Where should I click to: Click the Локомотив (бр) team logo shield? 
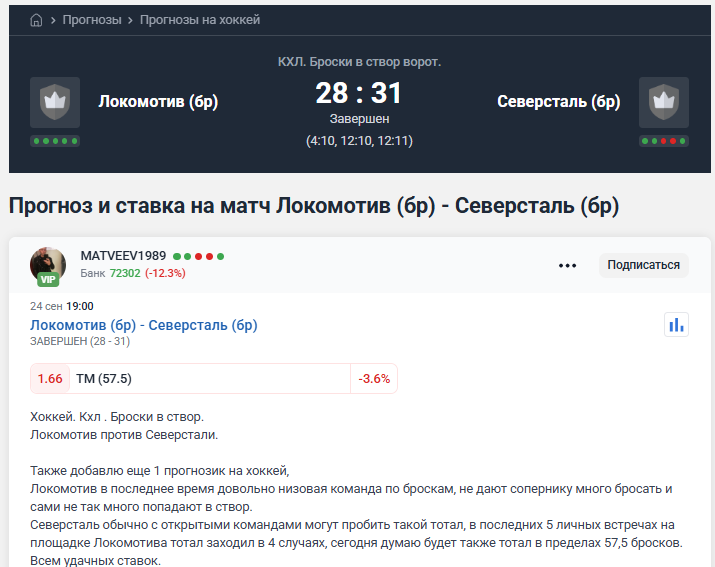click(55, 102)
